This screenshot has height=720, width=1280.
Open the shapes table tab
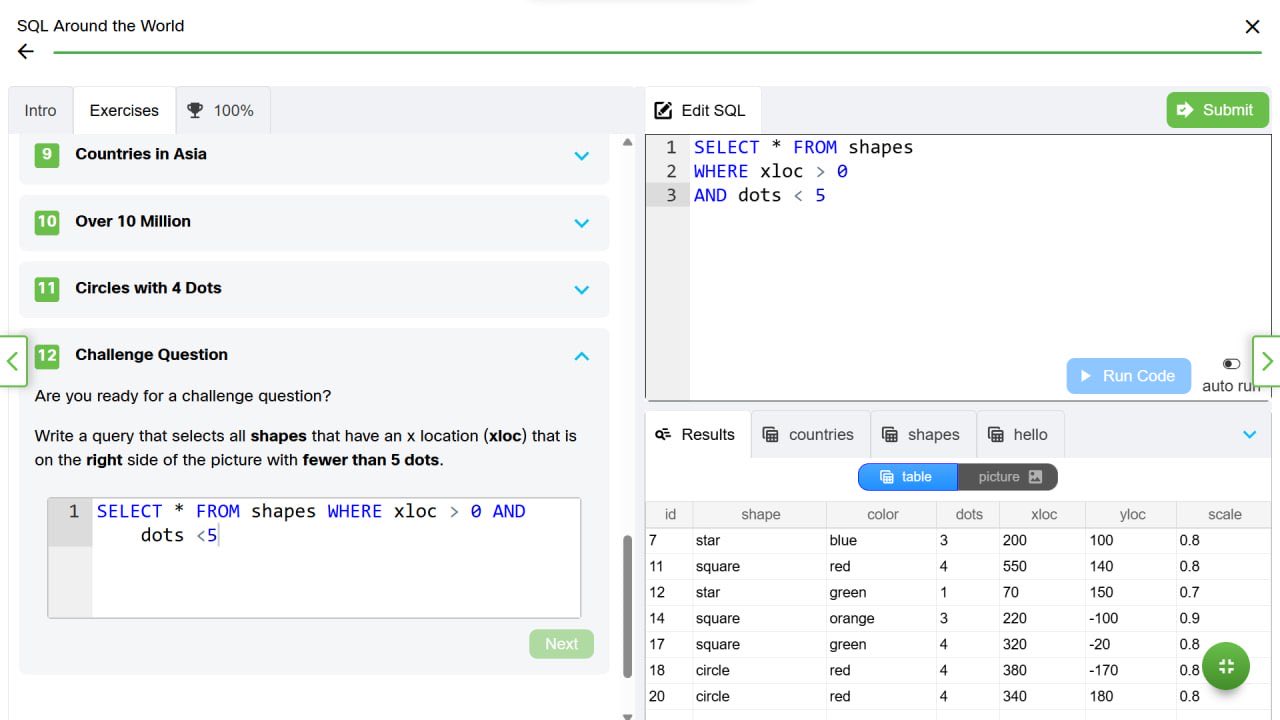(922, 434)
